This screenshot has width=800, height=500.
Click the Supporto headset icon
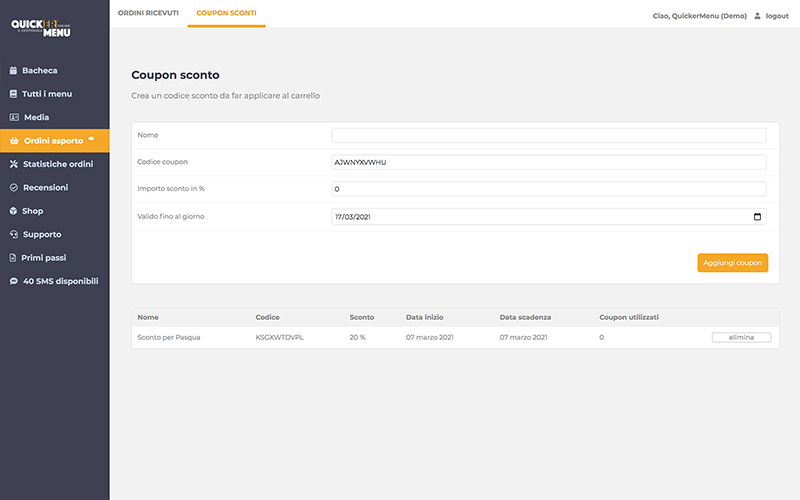14,234
